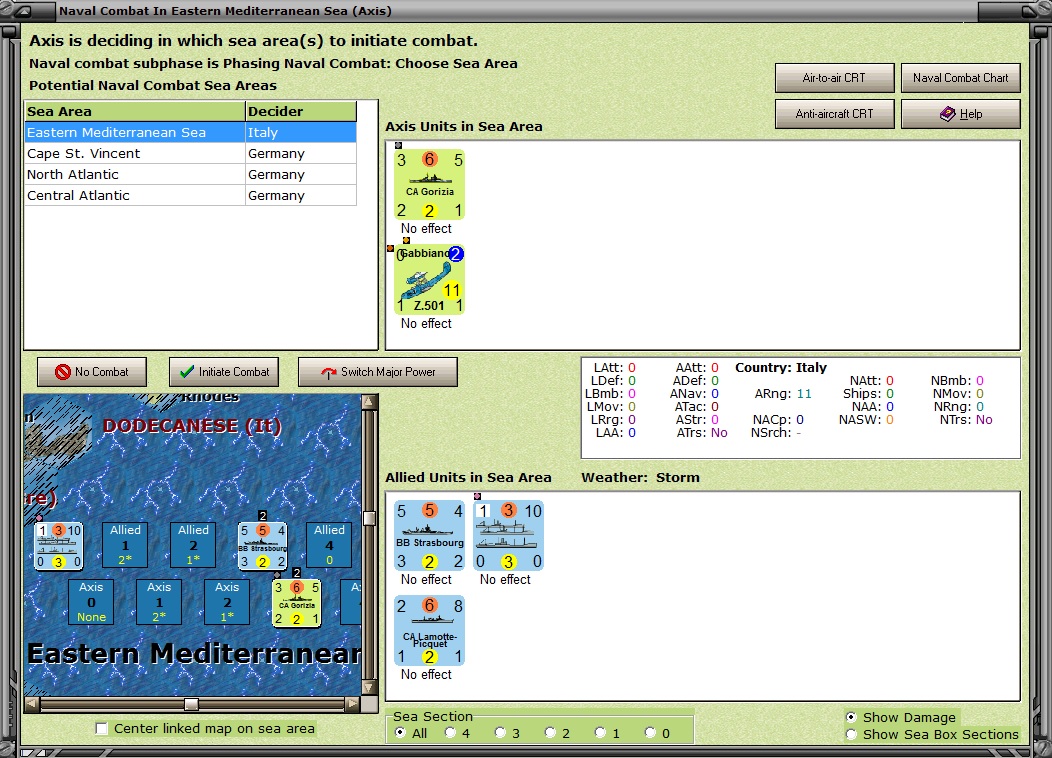Select Sea Section 0 radio button
Screen dimensions: 1052x758
(650, 733)
